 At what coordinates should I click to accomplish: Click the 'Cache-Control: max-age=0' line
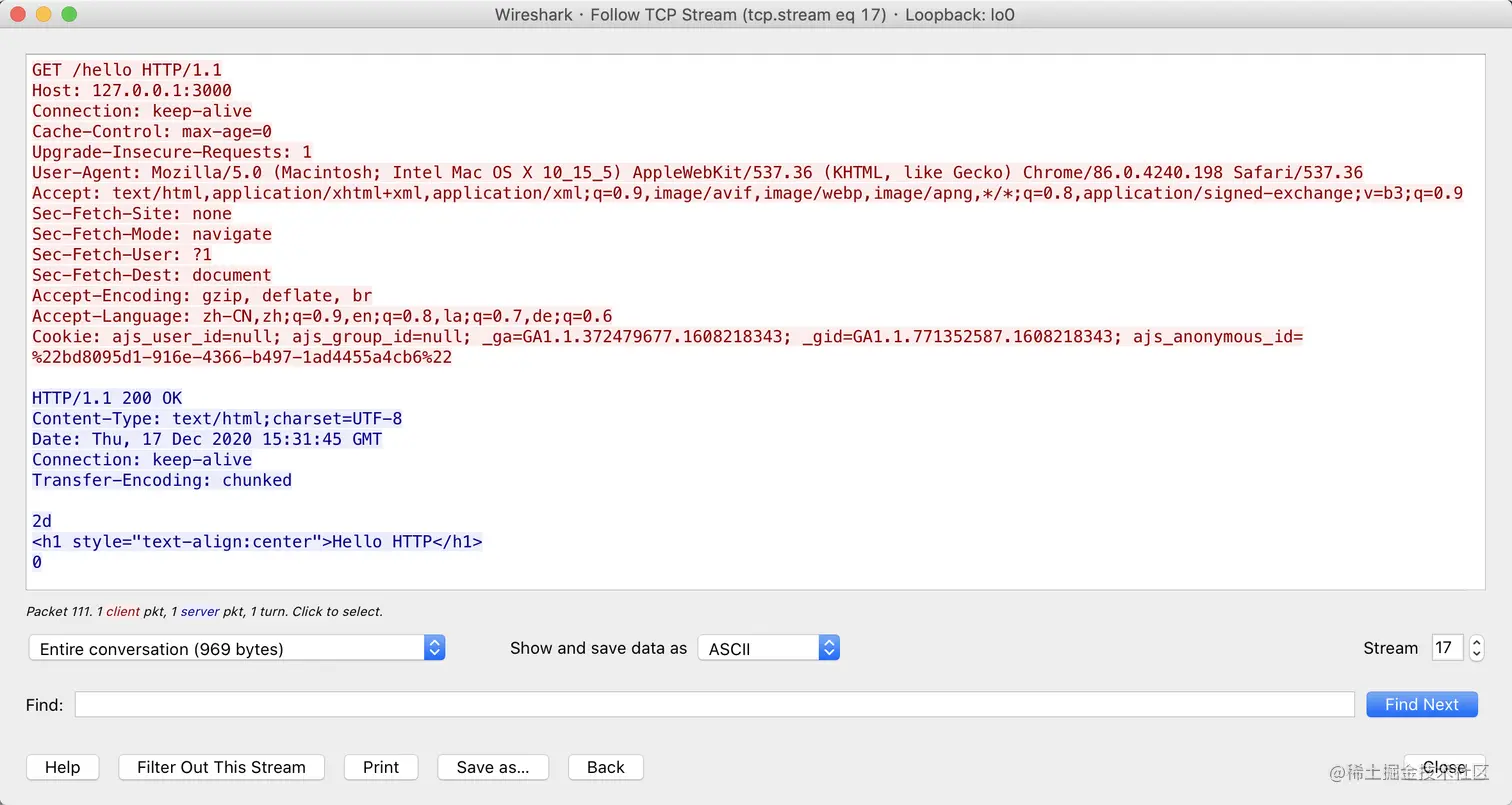[x=152, y=131]
